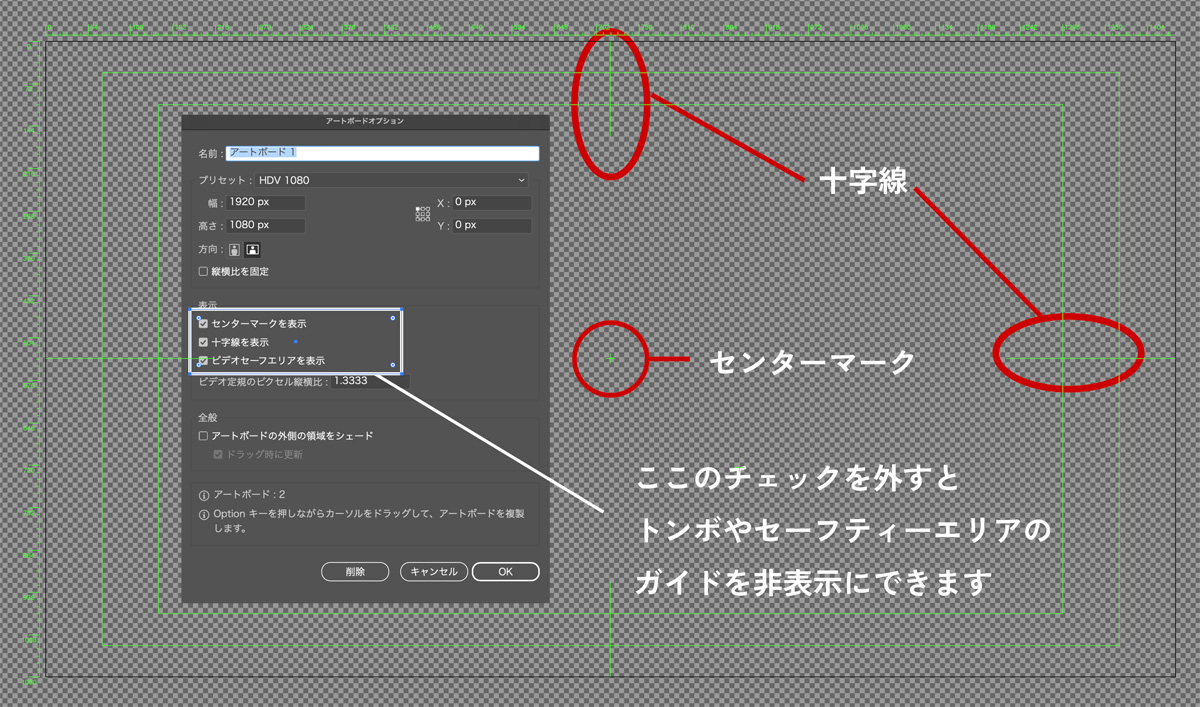Enable アートボードの外側の領域をシェード
Image resolution: width=1200 pixels, height=707 pixels.
tap(204, 436)
